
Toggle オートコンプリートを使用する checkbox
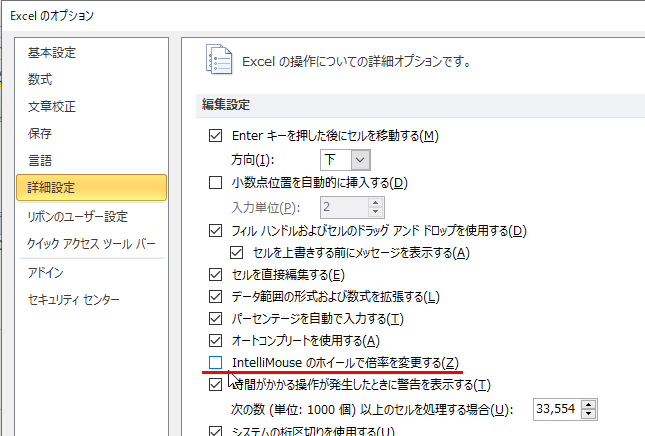[x=216, y=341]
